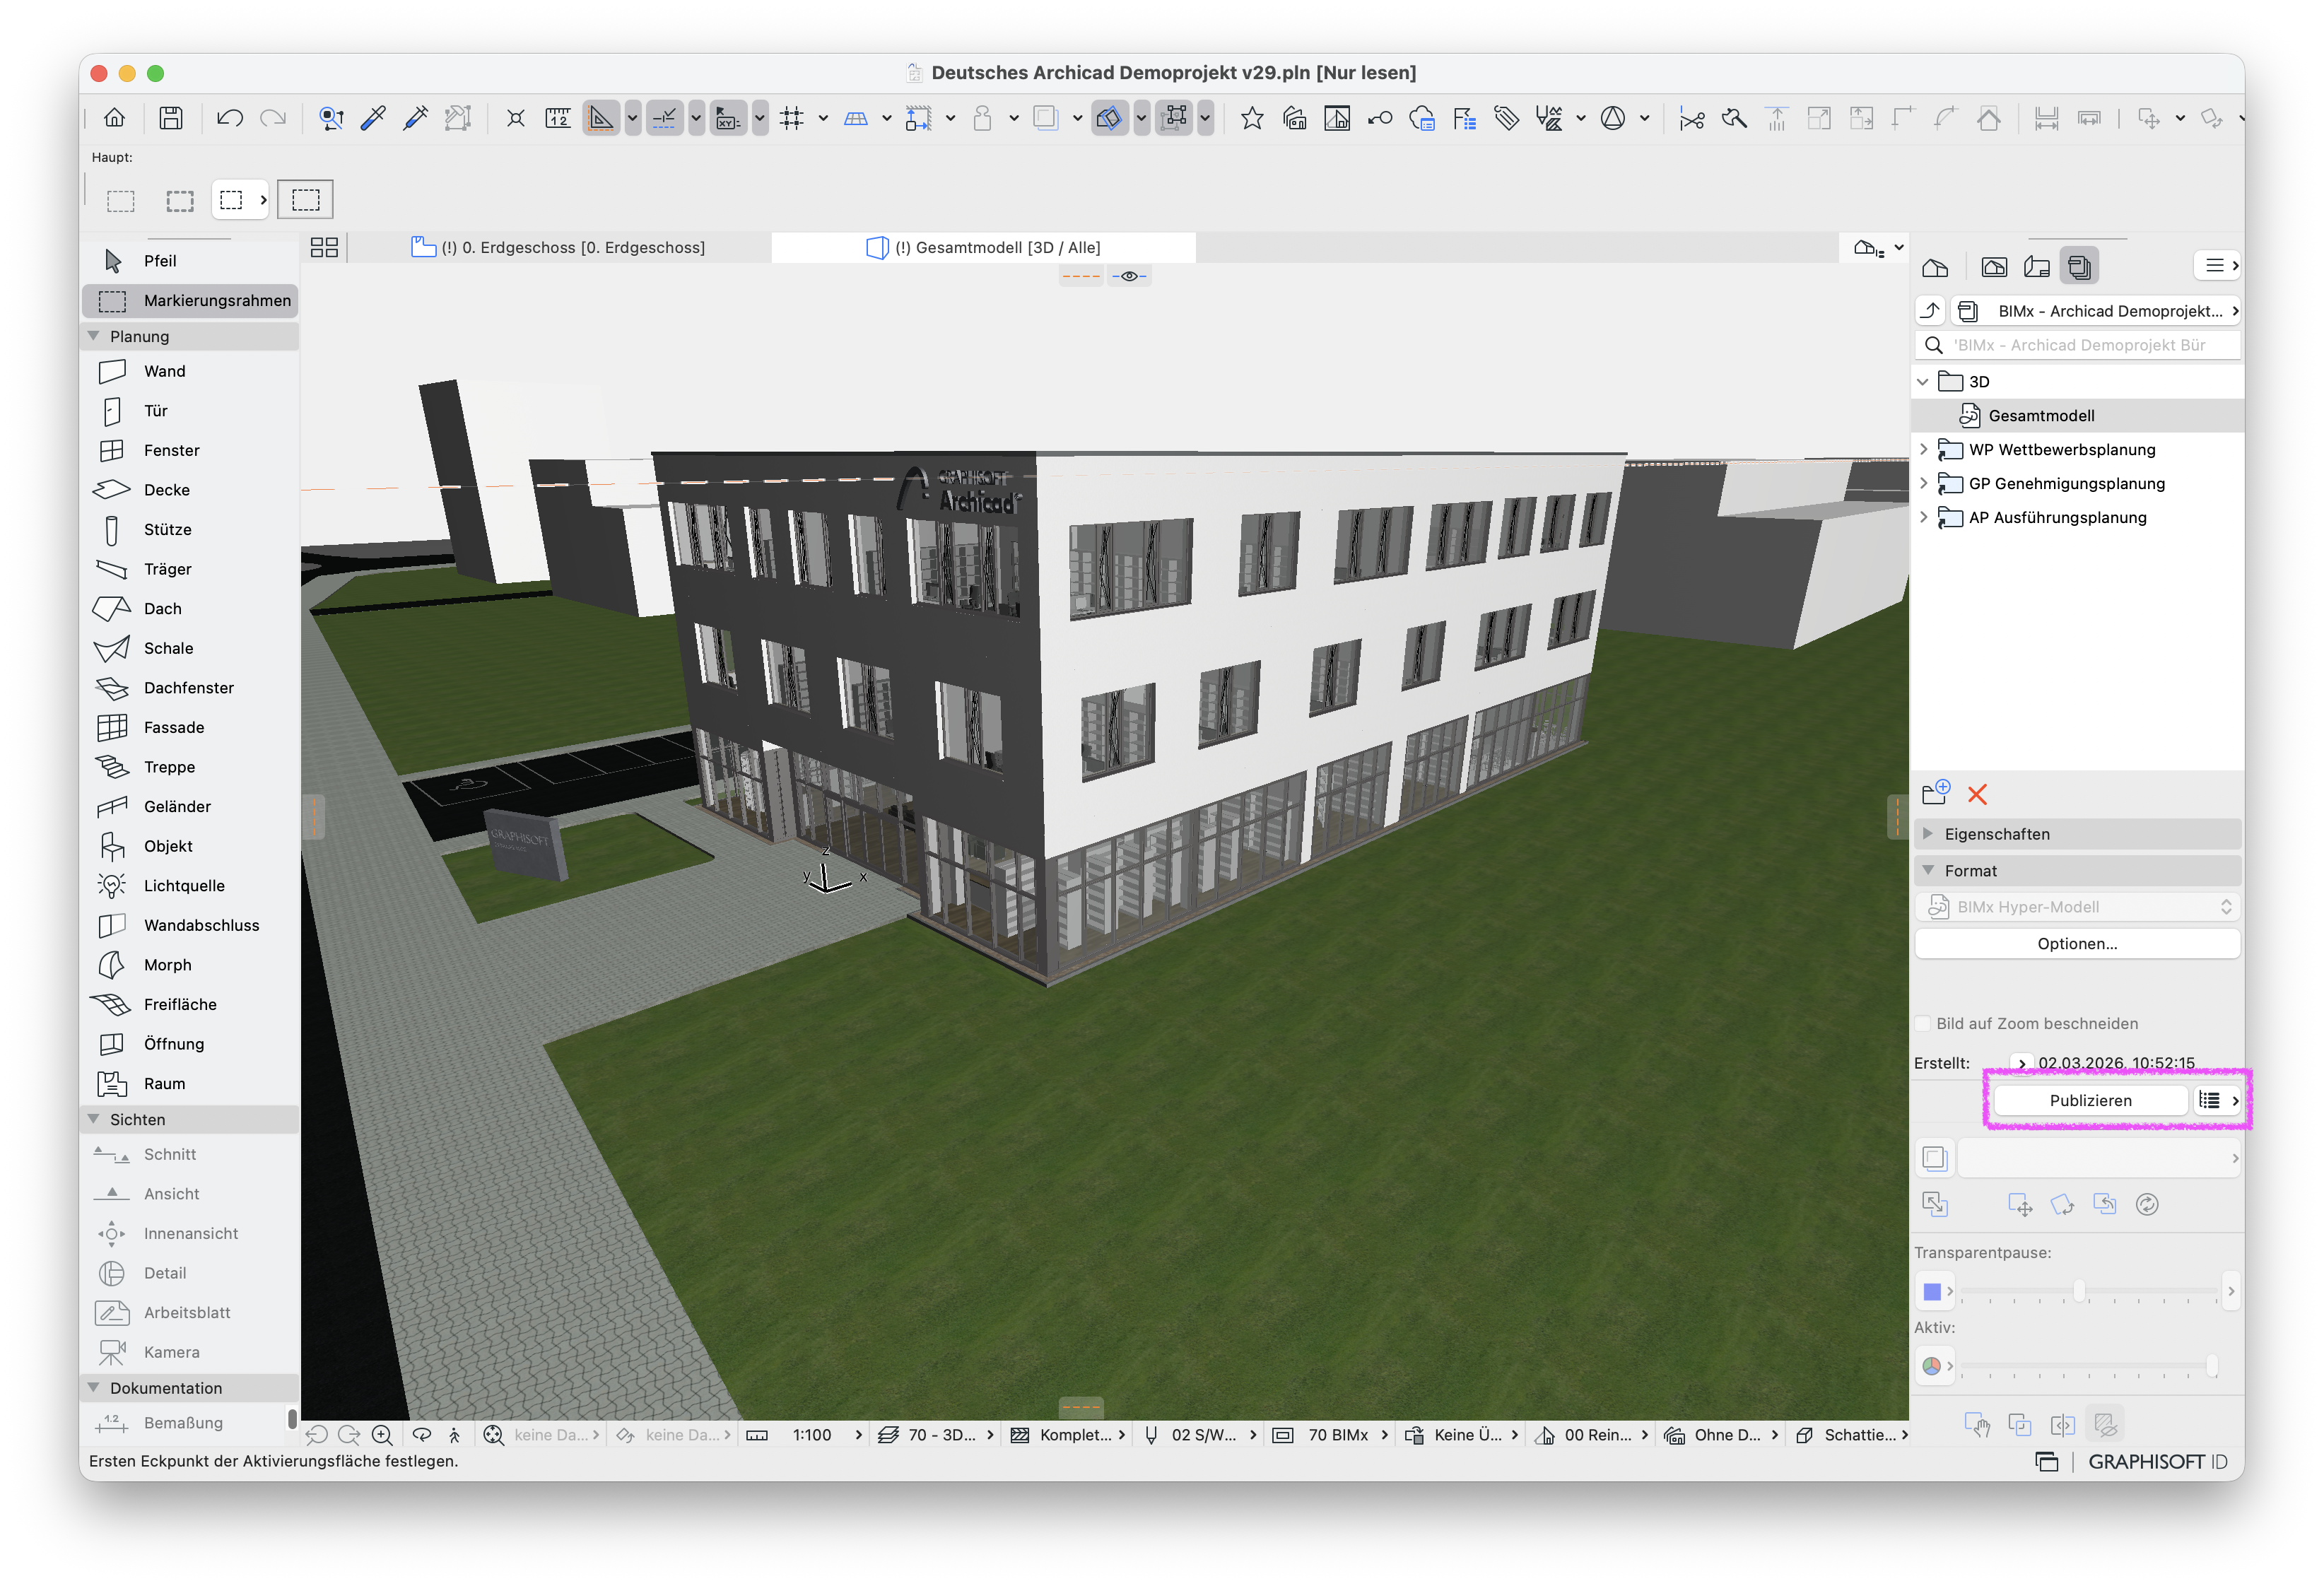Toggle the ruler measurement icon
Screen dimensions: 2324x1586
pos(557,118)
